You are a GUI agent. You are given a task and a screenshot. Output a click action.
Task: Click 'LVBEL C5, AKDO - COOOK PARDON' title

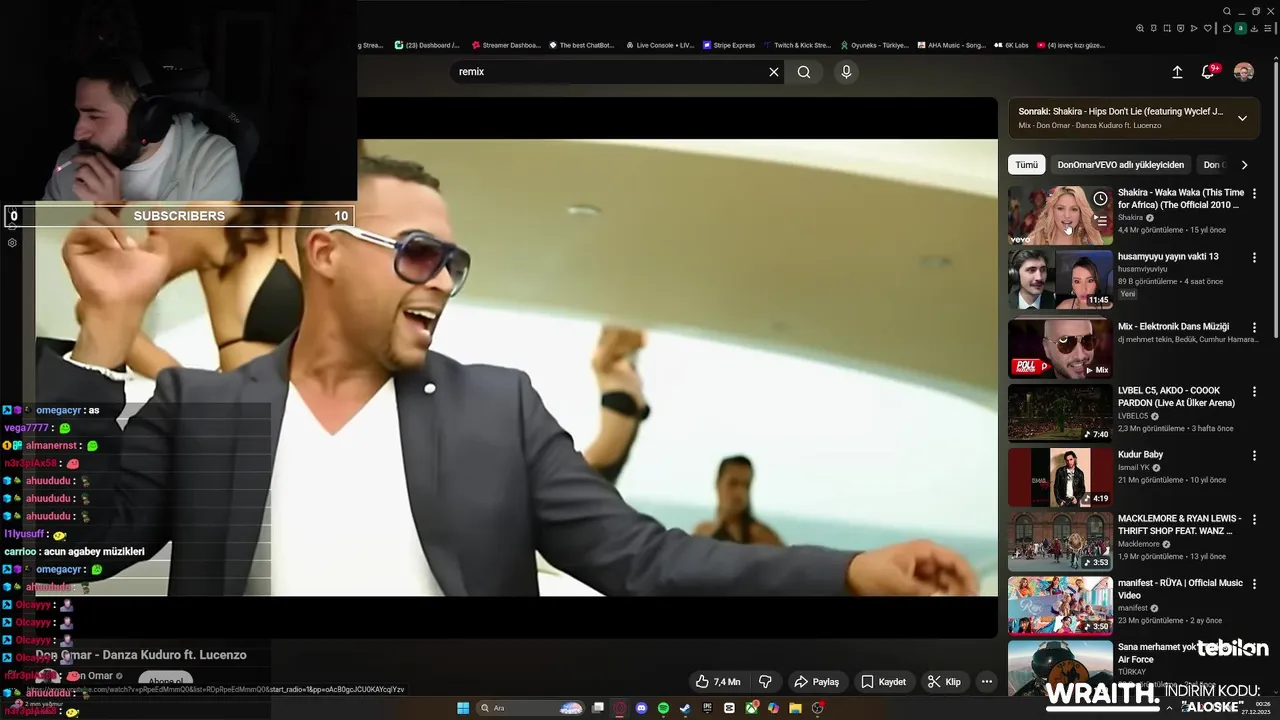[1176, 396]
